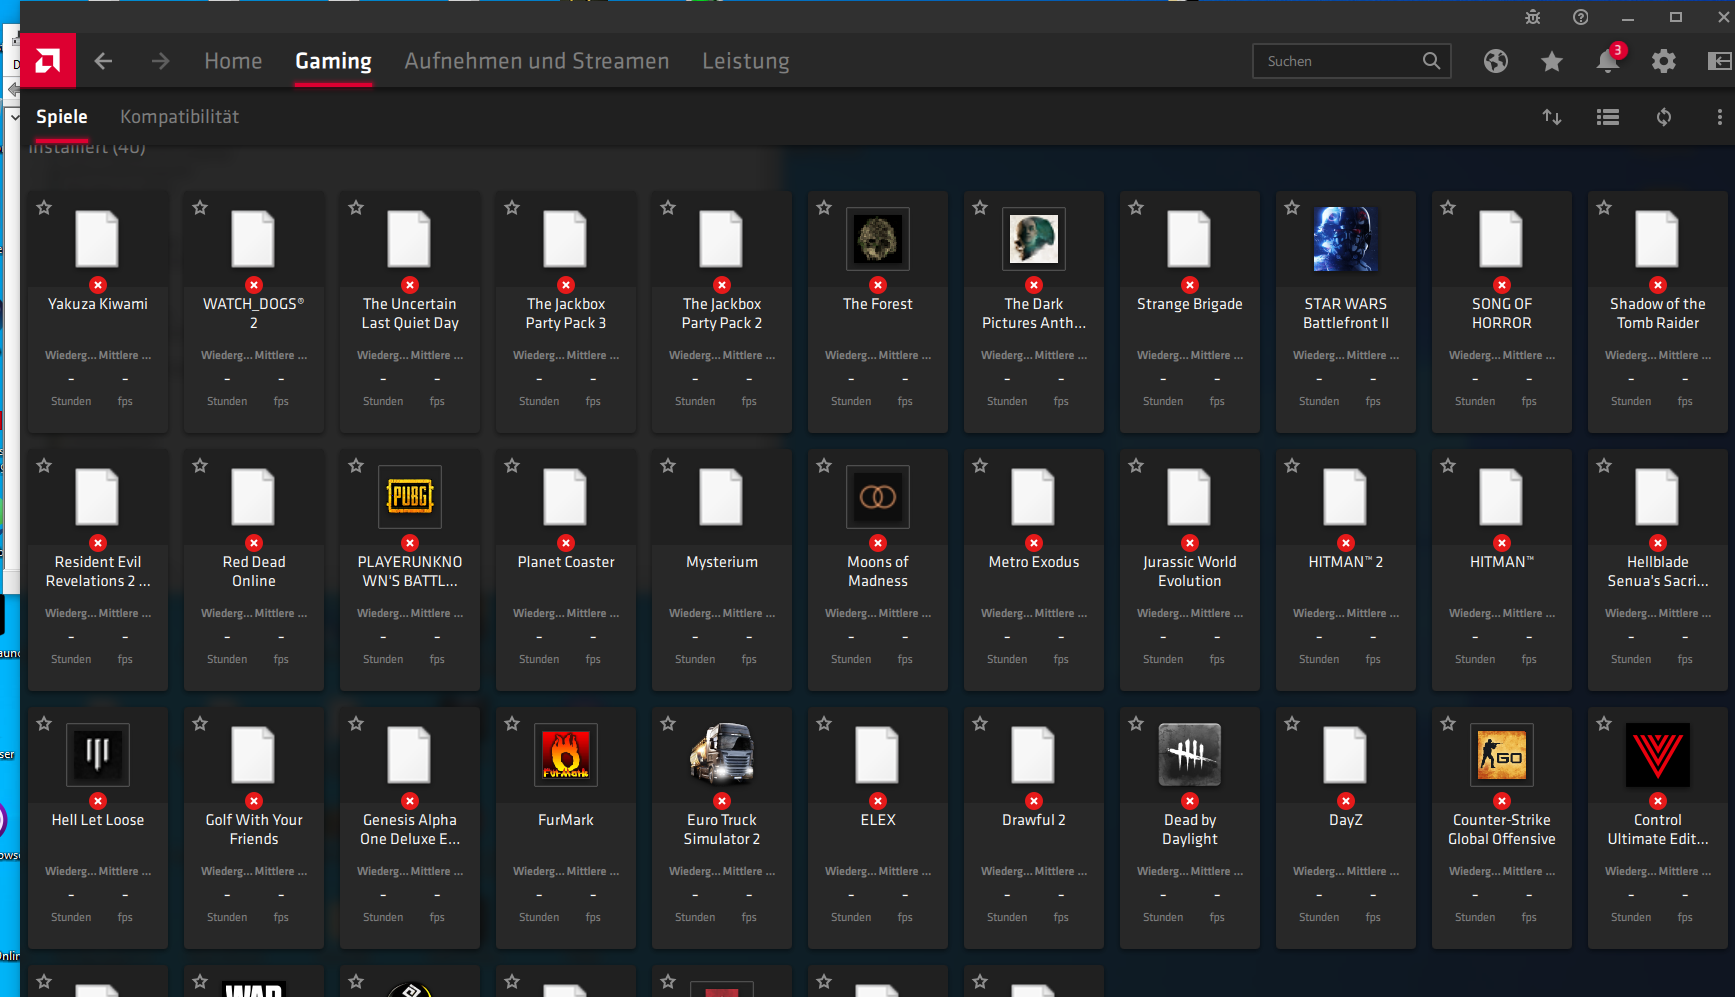Image resolution: width=1735 pixels, height=997 pixels.
Task: Open Genesis Alpha One Deluxe title
Action: click(x=410, y=829)
